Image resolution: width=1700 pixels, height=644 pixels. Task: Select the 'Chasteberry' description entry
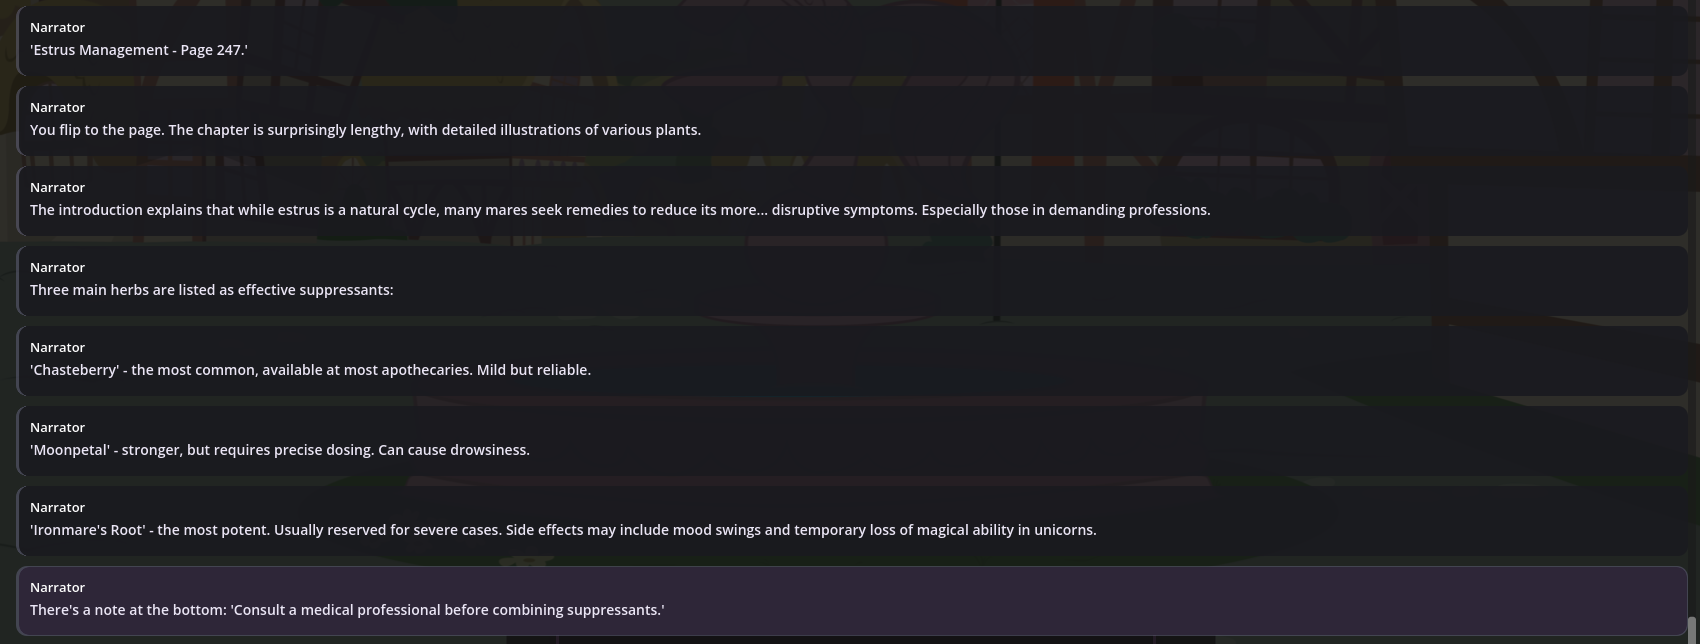(852, 360)
